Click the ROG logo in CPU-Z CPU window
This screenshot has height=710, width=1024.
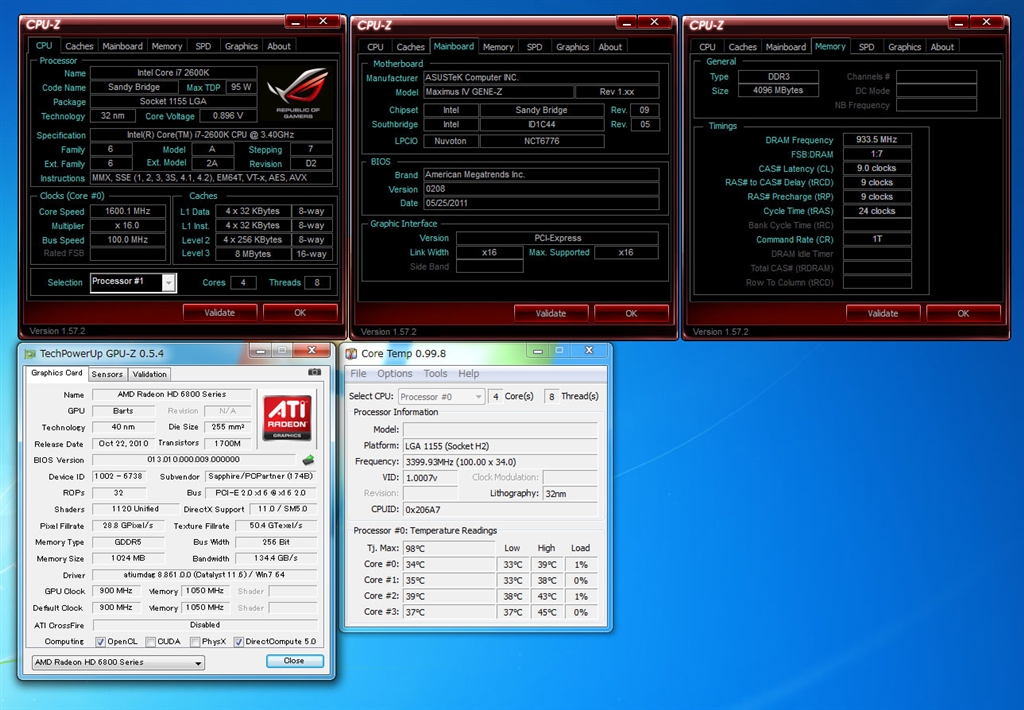point(298,91)
